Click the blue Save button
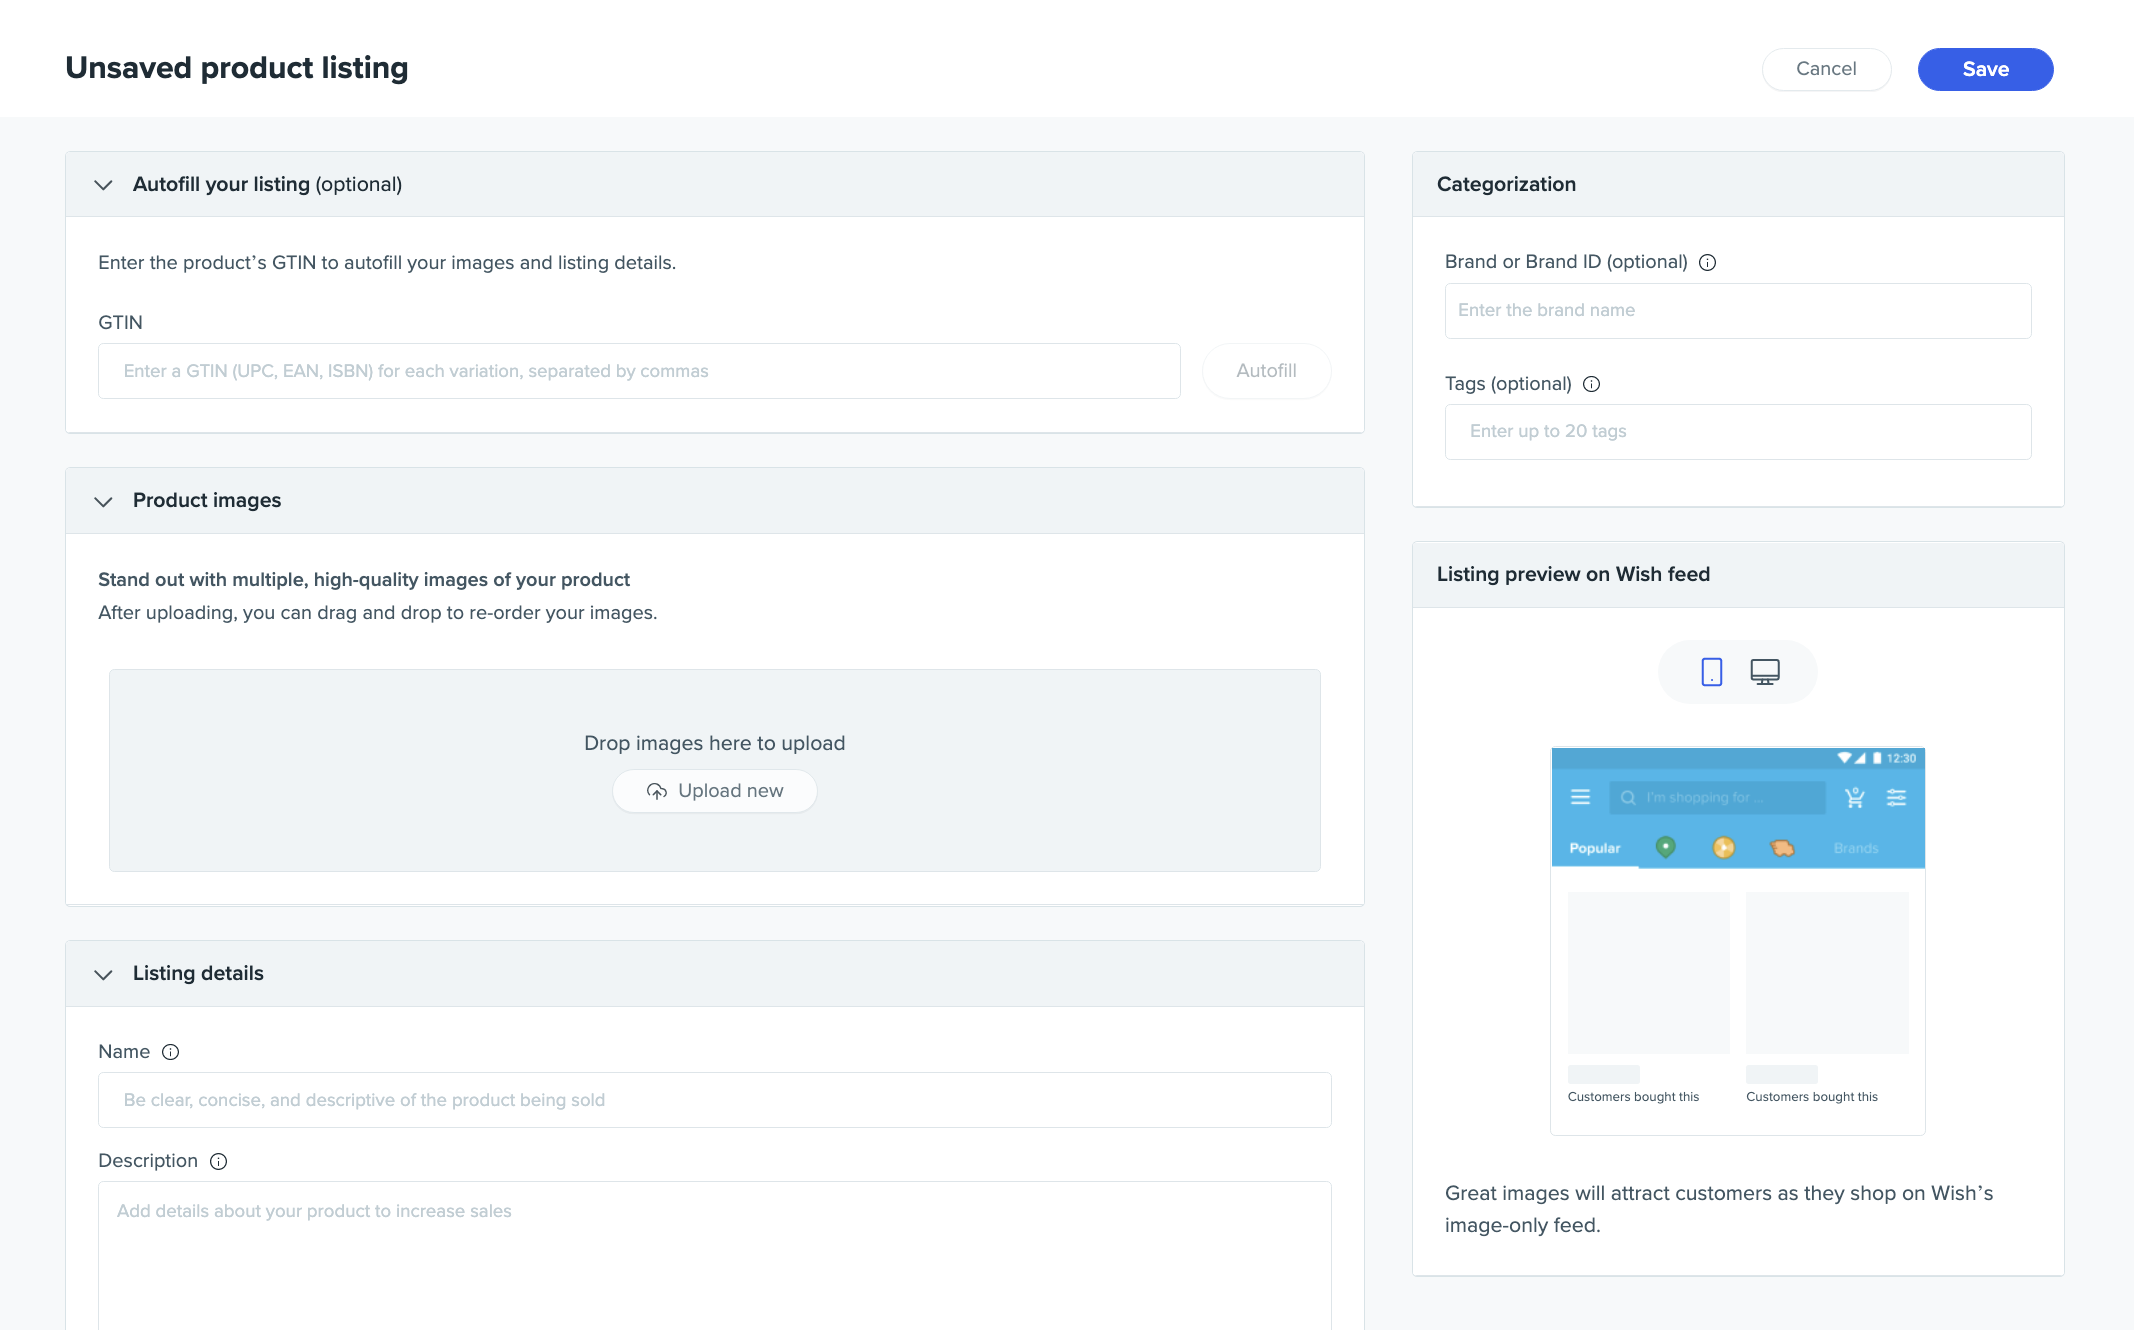The height and width of the screenshot is (1330, 2134). click(x=1985, y=69)
